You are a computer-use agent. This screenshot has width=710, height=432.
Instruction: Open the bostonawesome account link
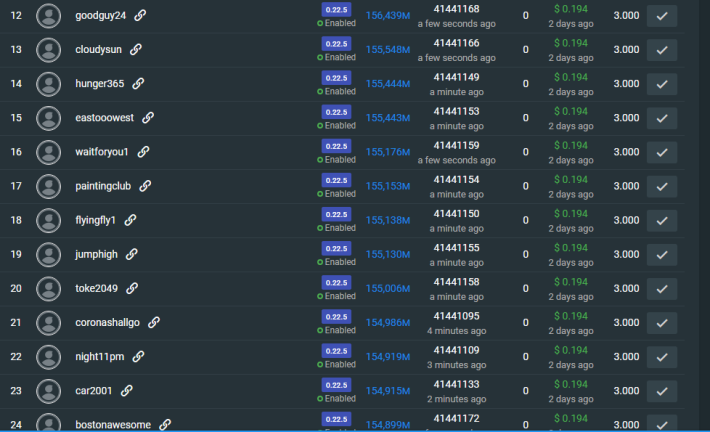[113, 425]
